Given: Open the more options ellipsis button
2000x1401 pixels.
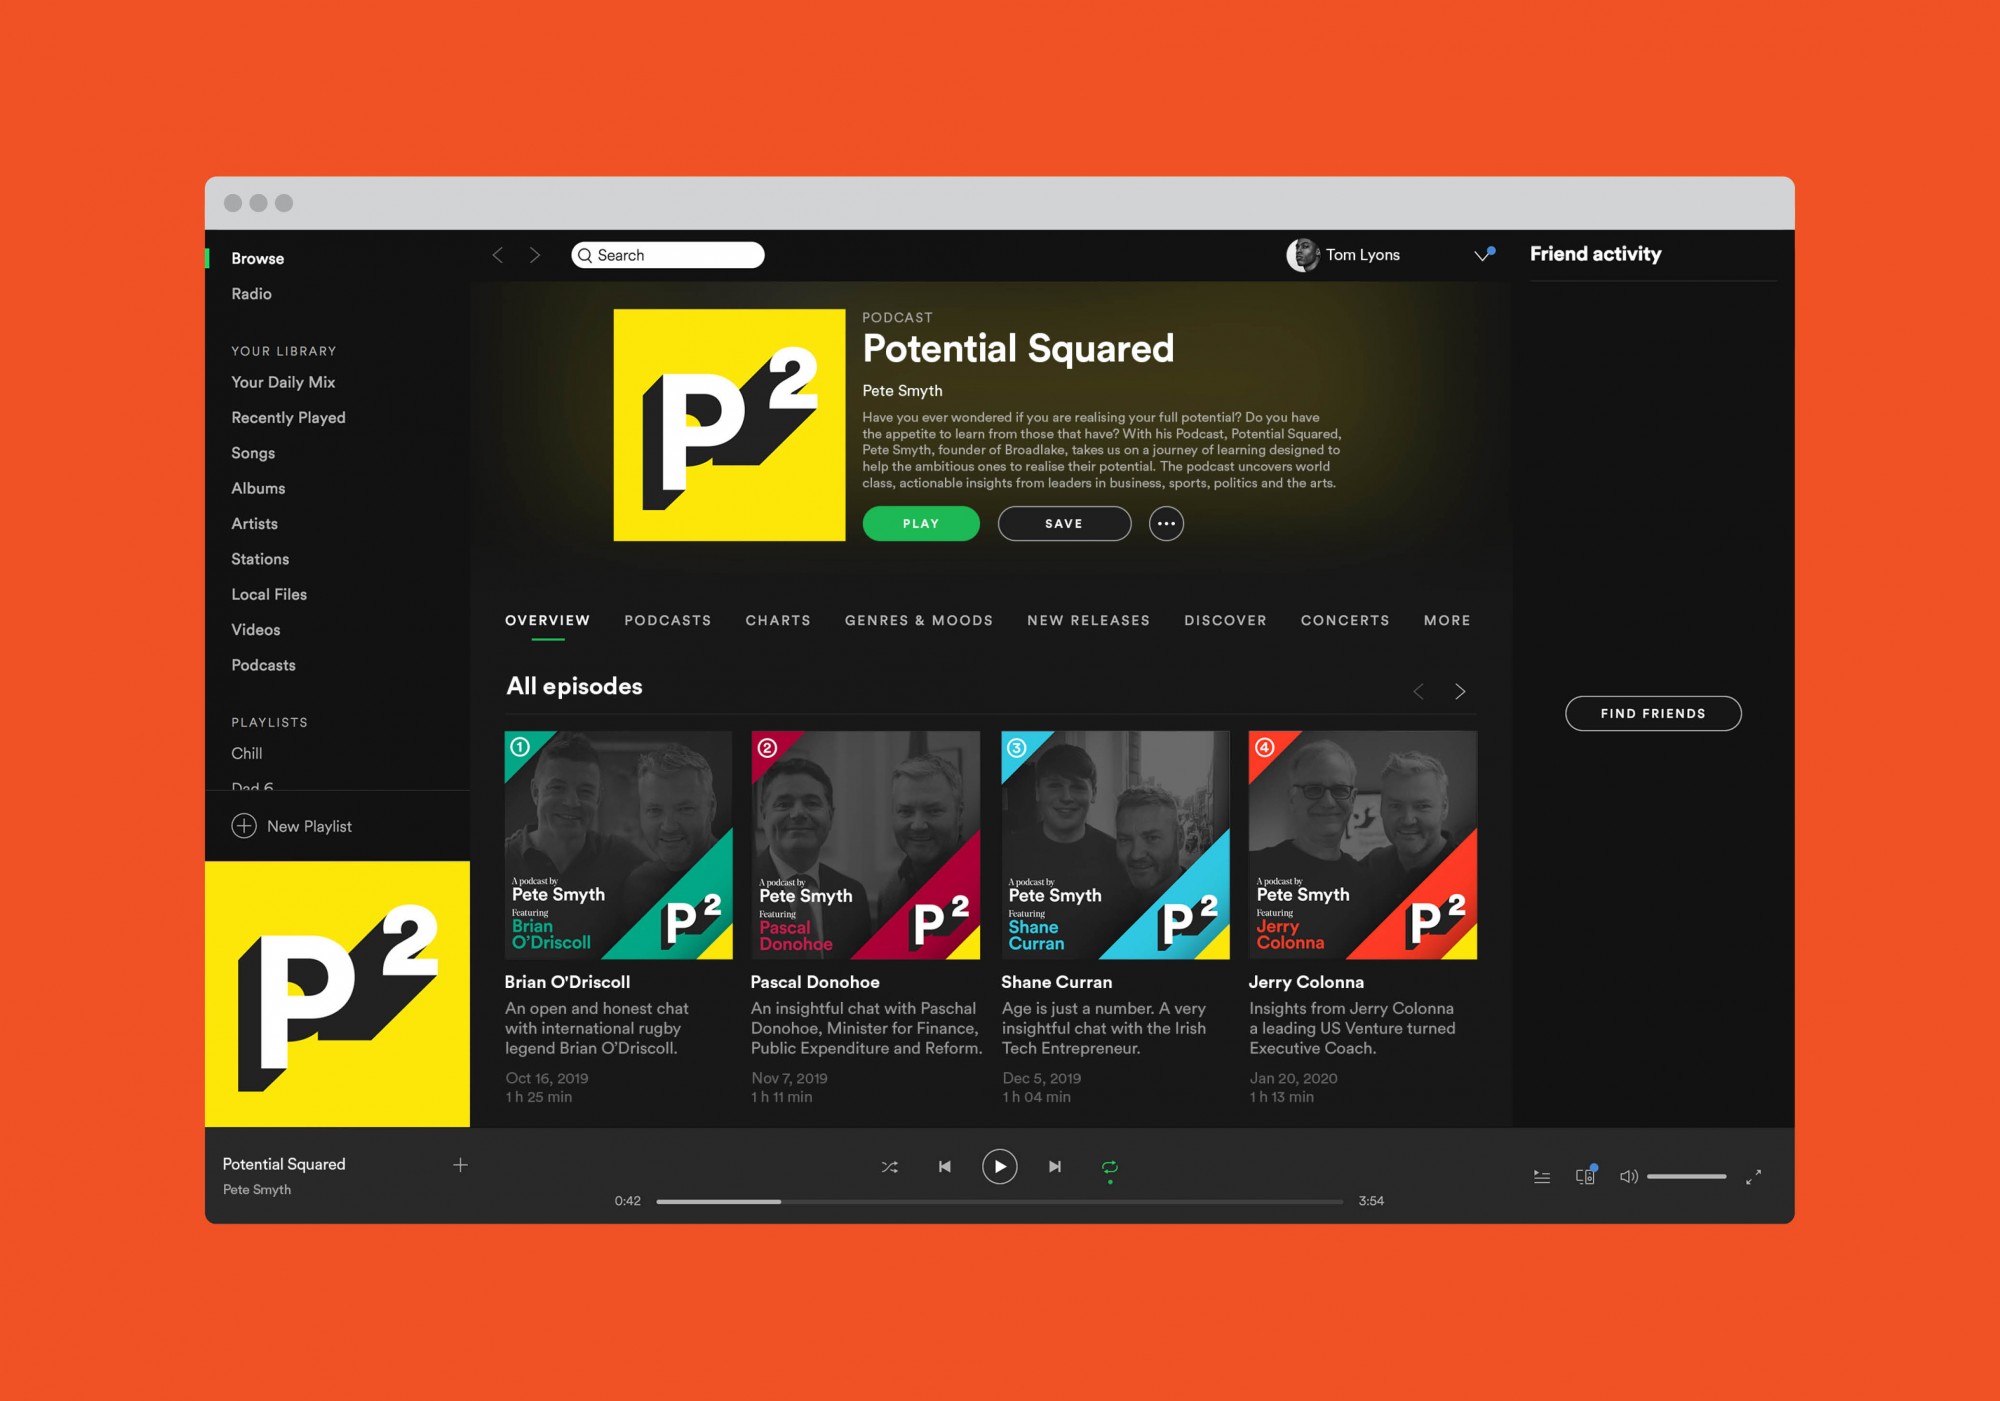Looking at the screenshot, I should coord(1166,524).
